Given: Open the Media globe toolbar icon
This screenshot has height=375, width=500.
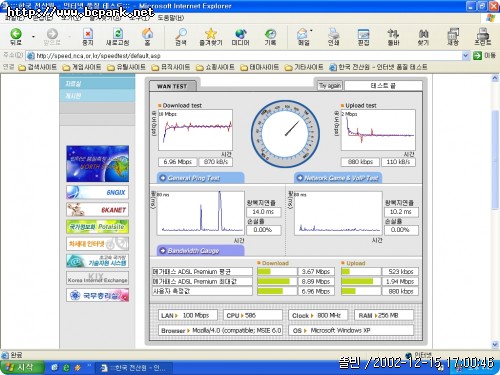Looking at the screenshot, I should coord(240,34).
